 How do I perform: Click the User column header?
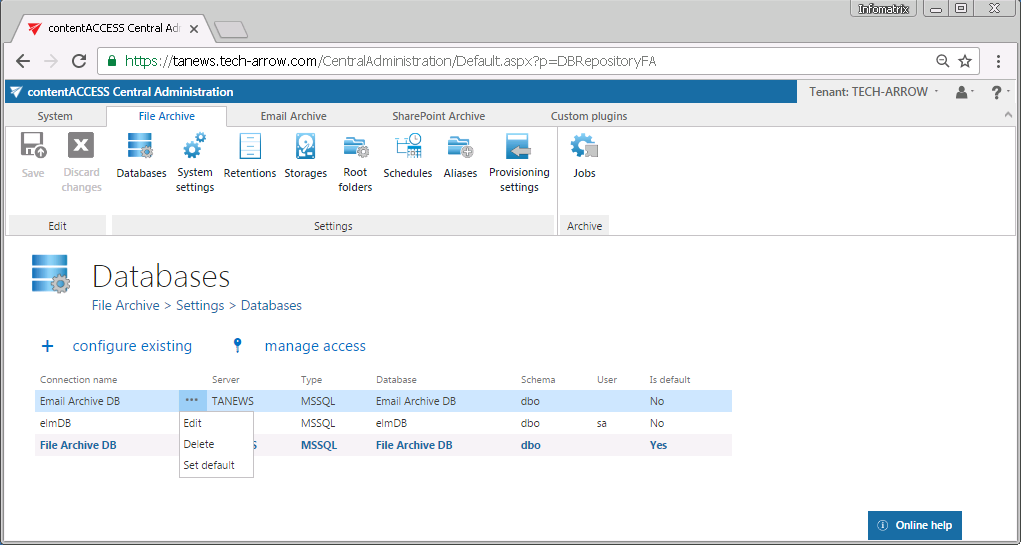pos(607,380)
